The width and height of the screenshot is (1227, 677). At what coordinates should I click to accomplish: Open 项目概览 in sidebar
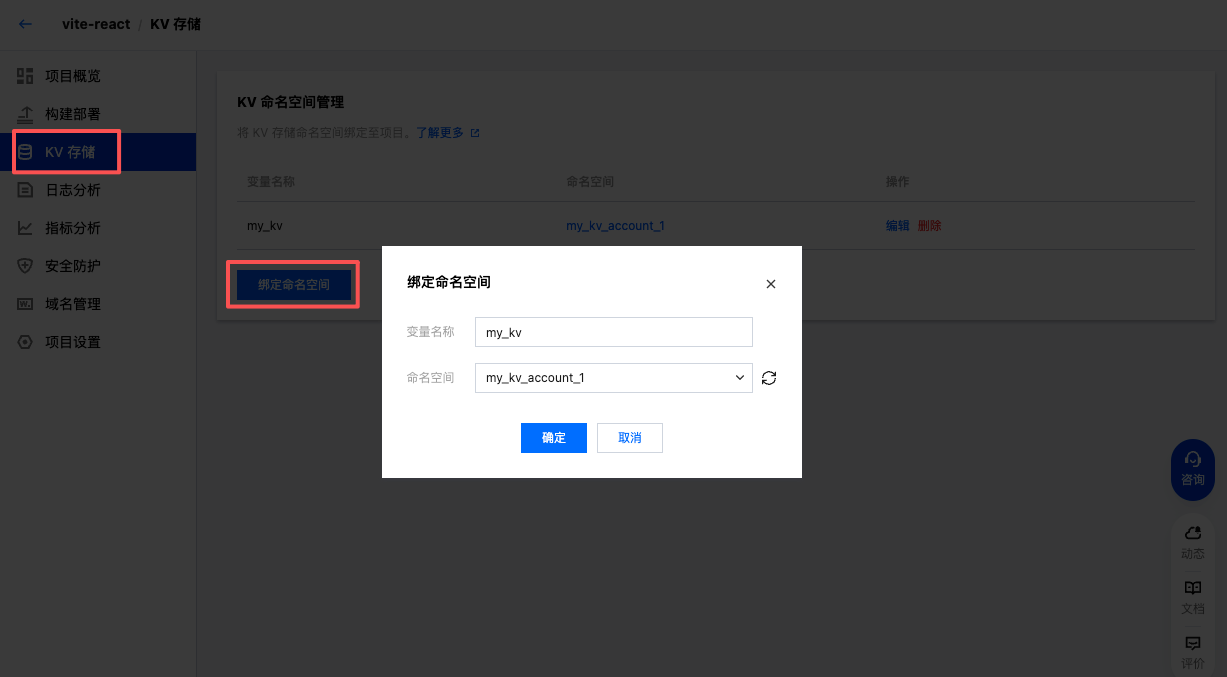(73, 76)
